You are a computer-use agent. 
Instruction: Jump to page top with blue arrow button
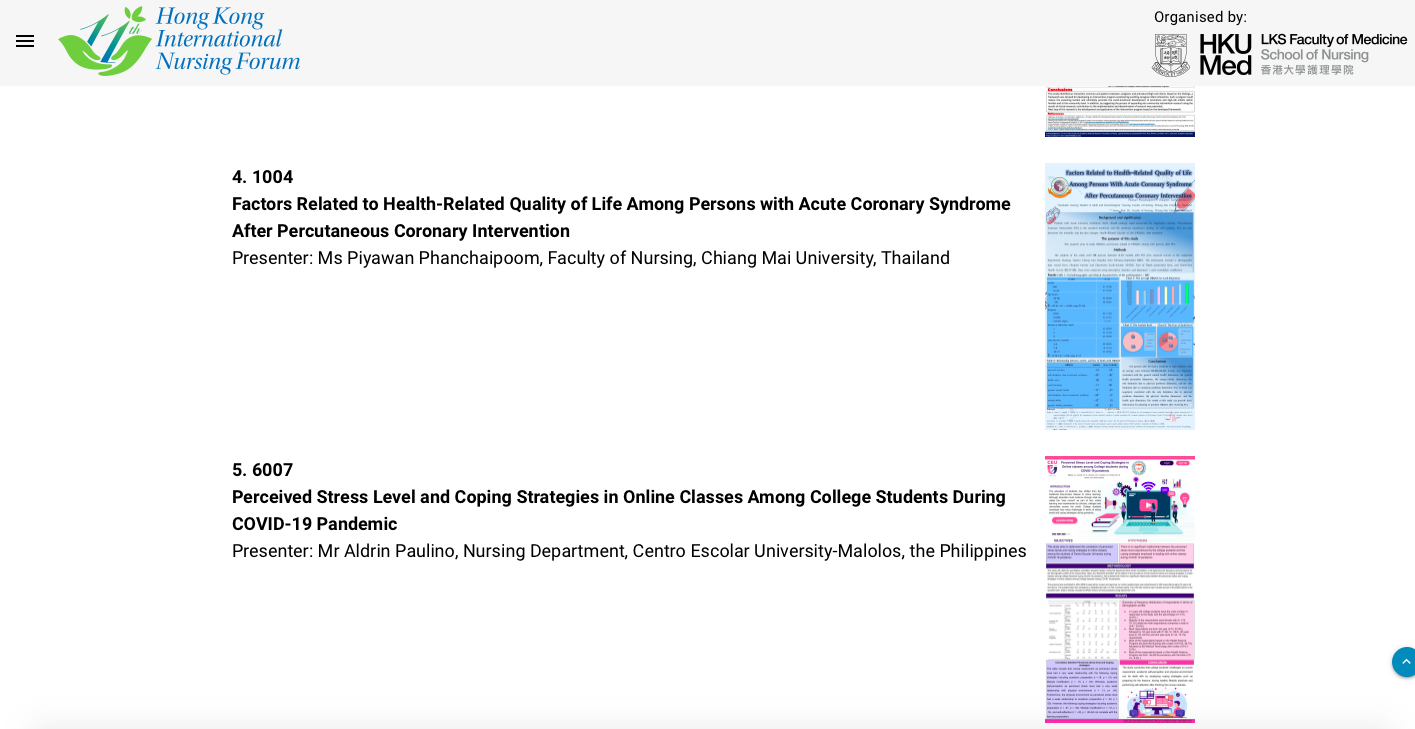pyautogui.click(x=1404, y=662)
